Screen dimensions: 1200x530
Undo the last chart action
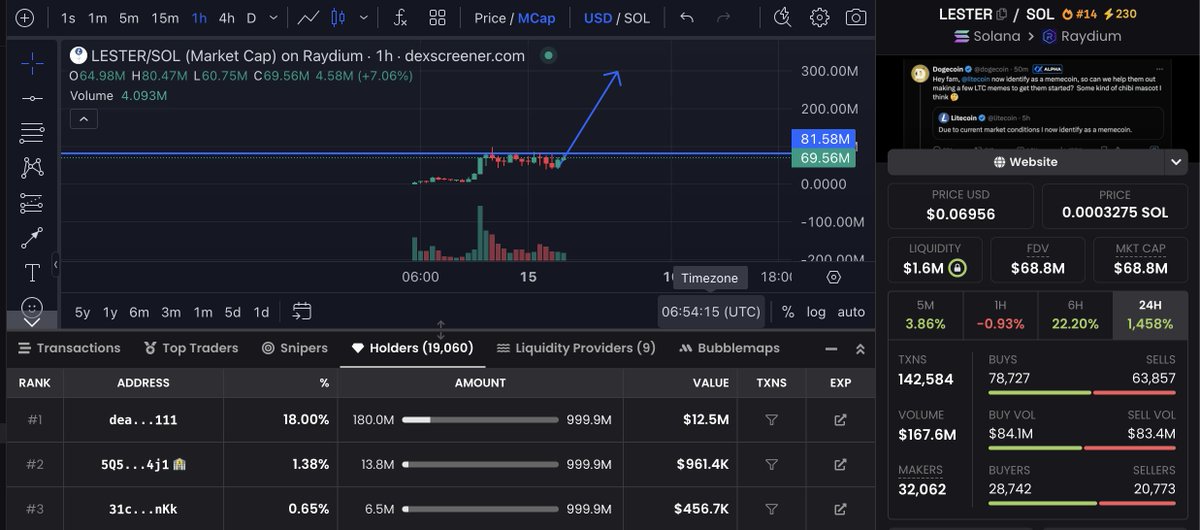pyautogui.click(x=686, y=18)
